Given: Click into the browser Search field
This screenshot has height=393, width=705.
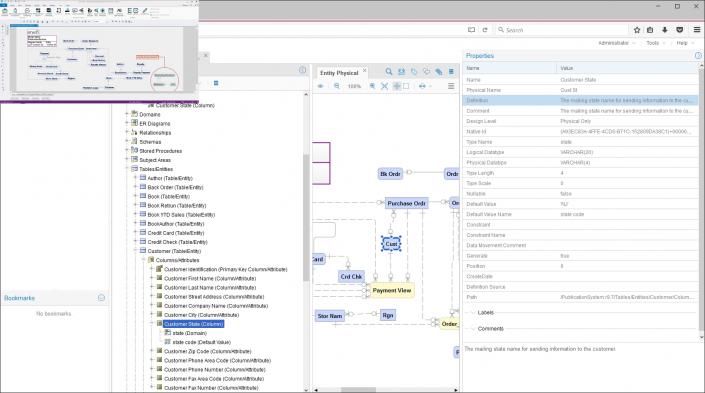Looking at the screenshot, I should tap(562, 30).
